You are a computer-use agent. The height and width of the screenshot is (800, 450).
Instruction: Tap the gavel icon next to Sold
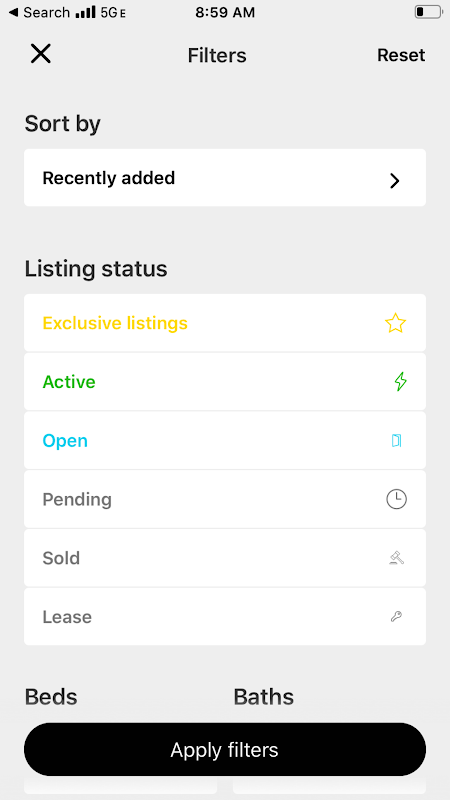(x=396, y=558)
